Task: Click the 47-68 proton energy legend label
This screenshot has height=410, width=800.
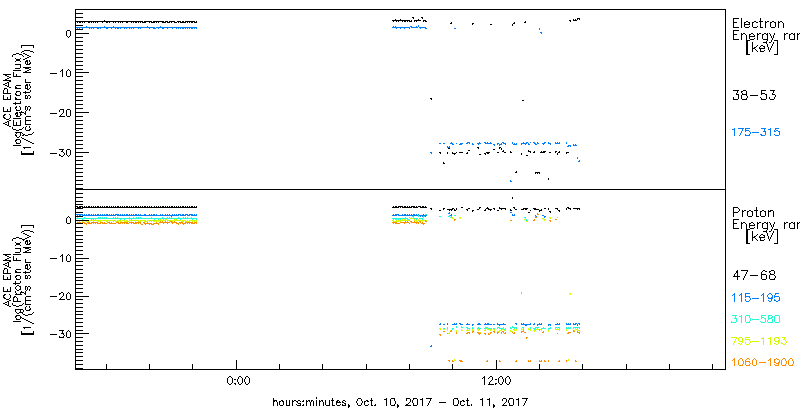Action: click(754, 276)
